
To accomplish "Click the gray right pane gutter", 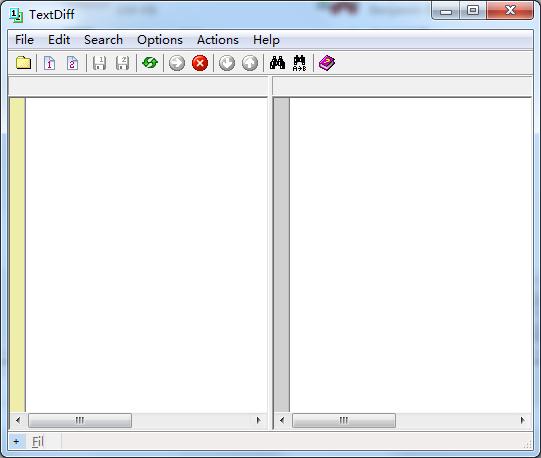I will 282,255.
